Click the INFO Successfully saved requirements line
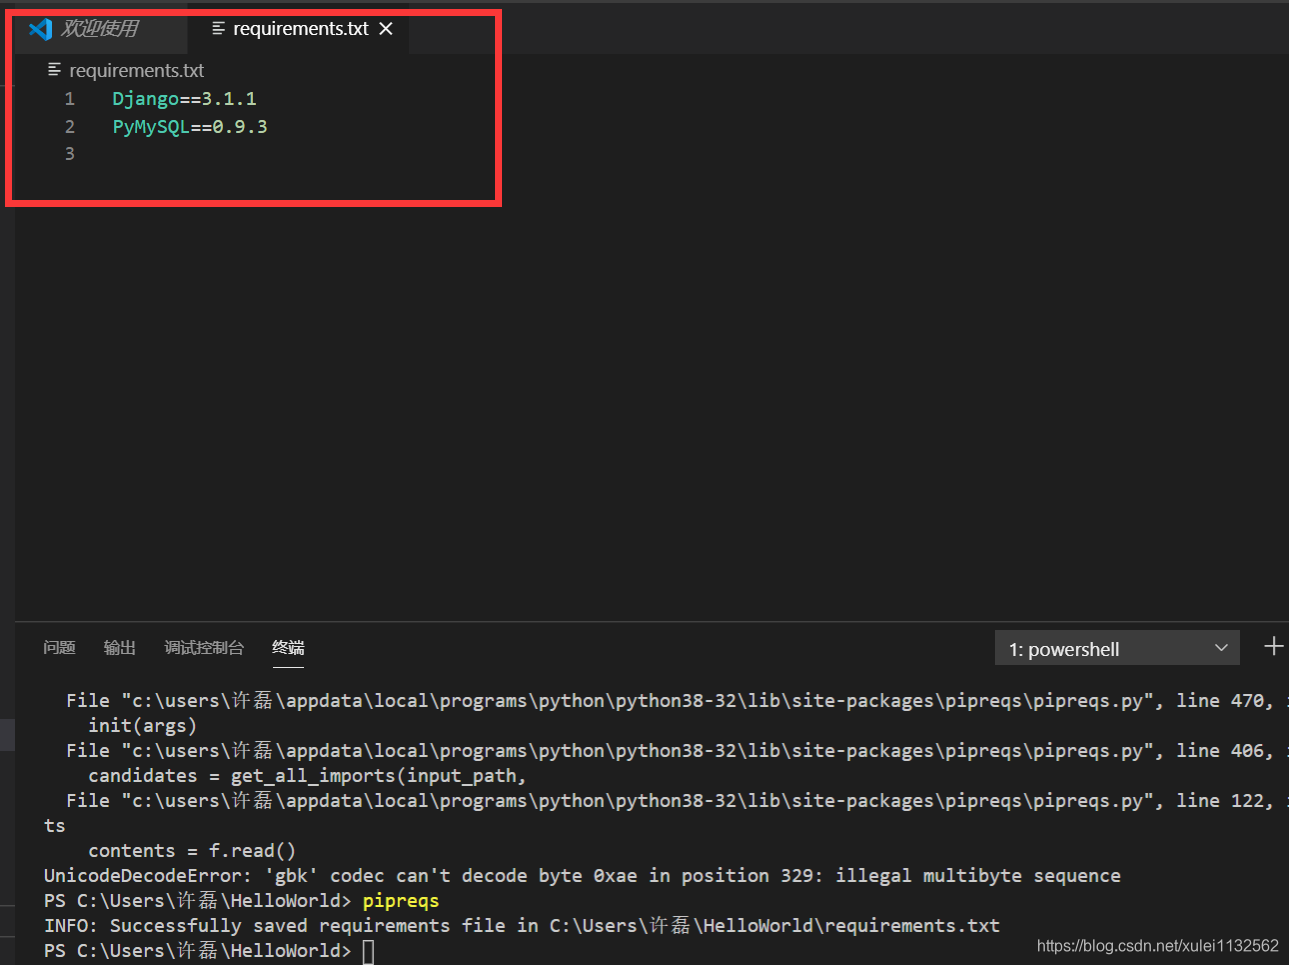Viewport: 1289px width, 965px height. pyautogui.click(x=522, y=926)
